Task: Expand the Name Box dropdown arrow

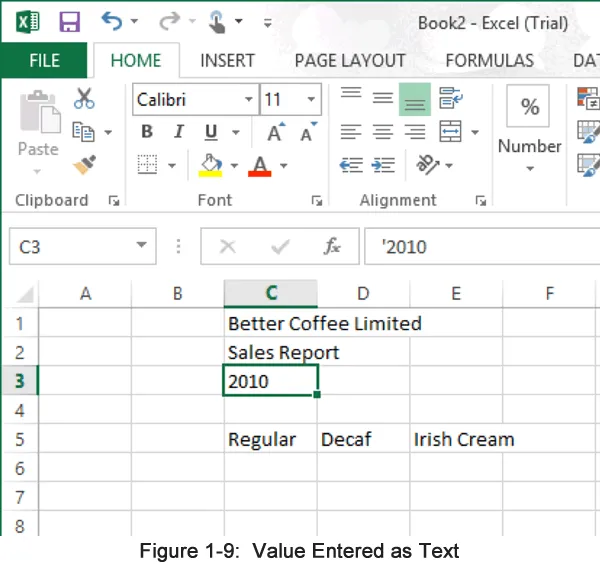Action: tap(142, 246)
